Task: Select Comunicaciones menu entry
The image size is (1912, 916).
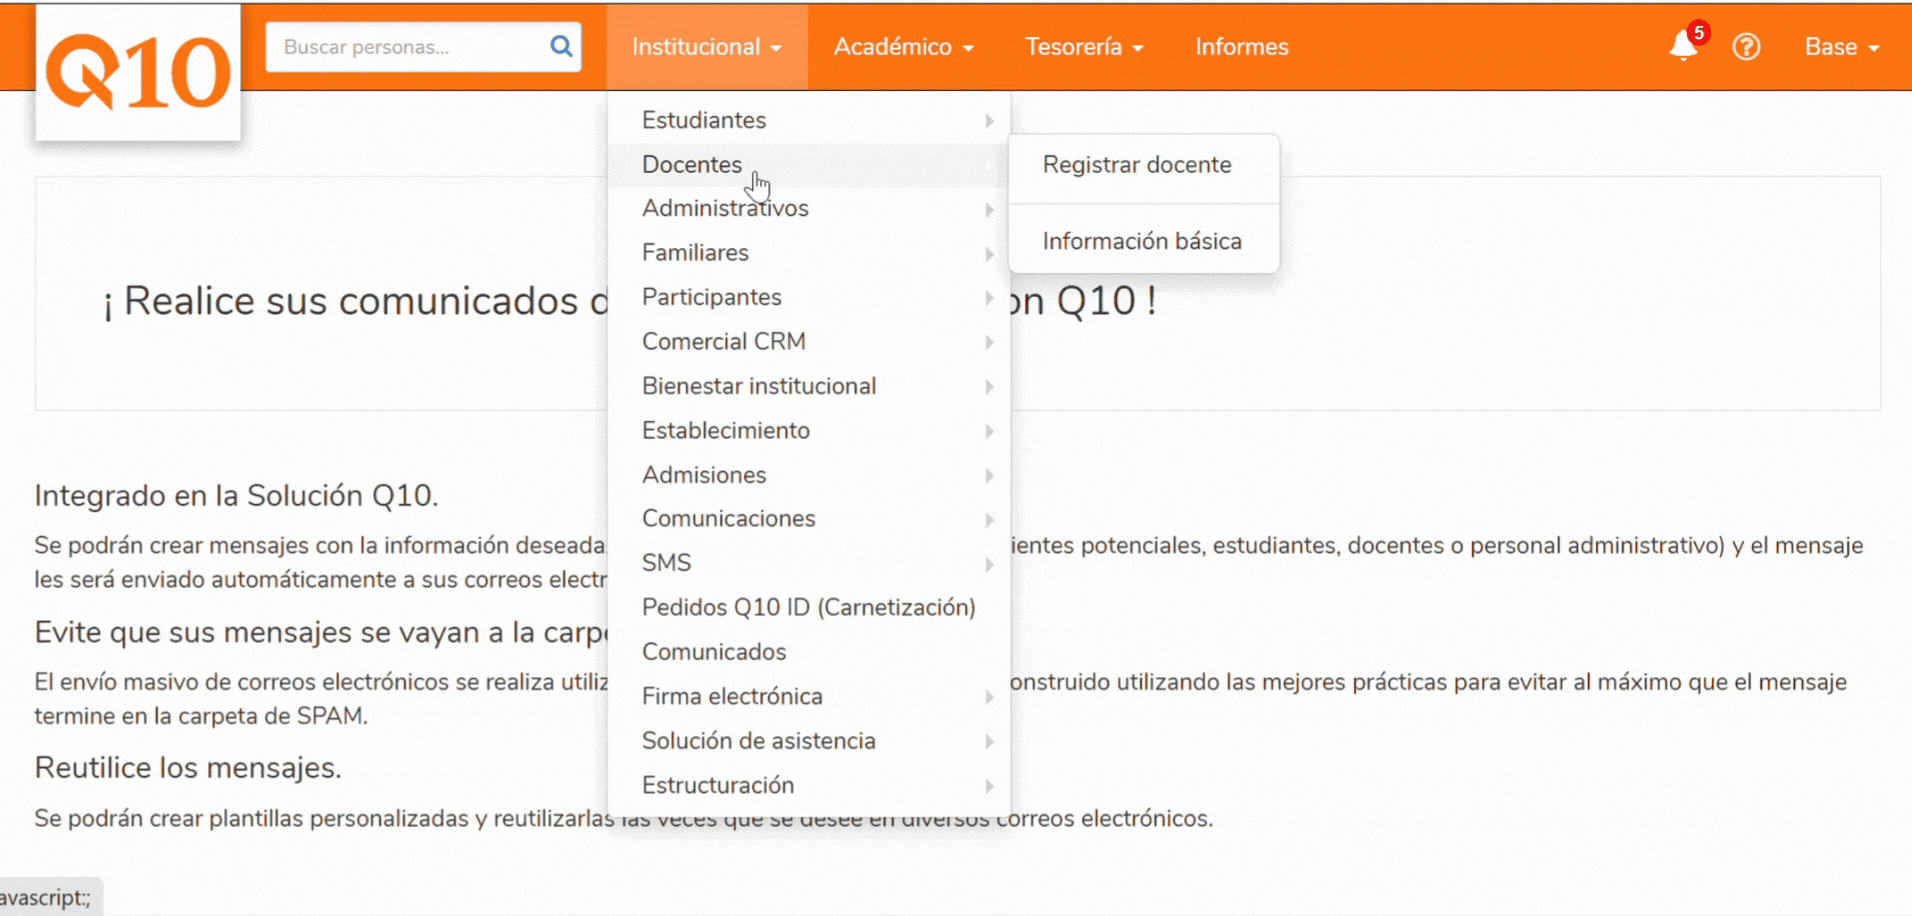Action: 808,519
